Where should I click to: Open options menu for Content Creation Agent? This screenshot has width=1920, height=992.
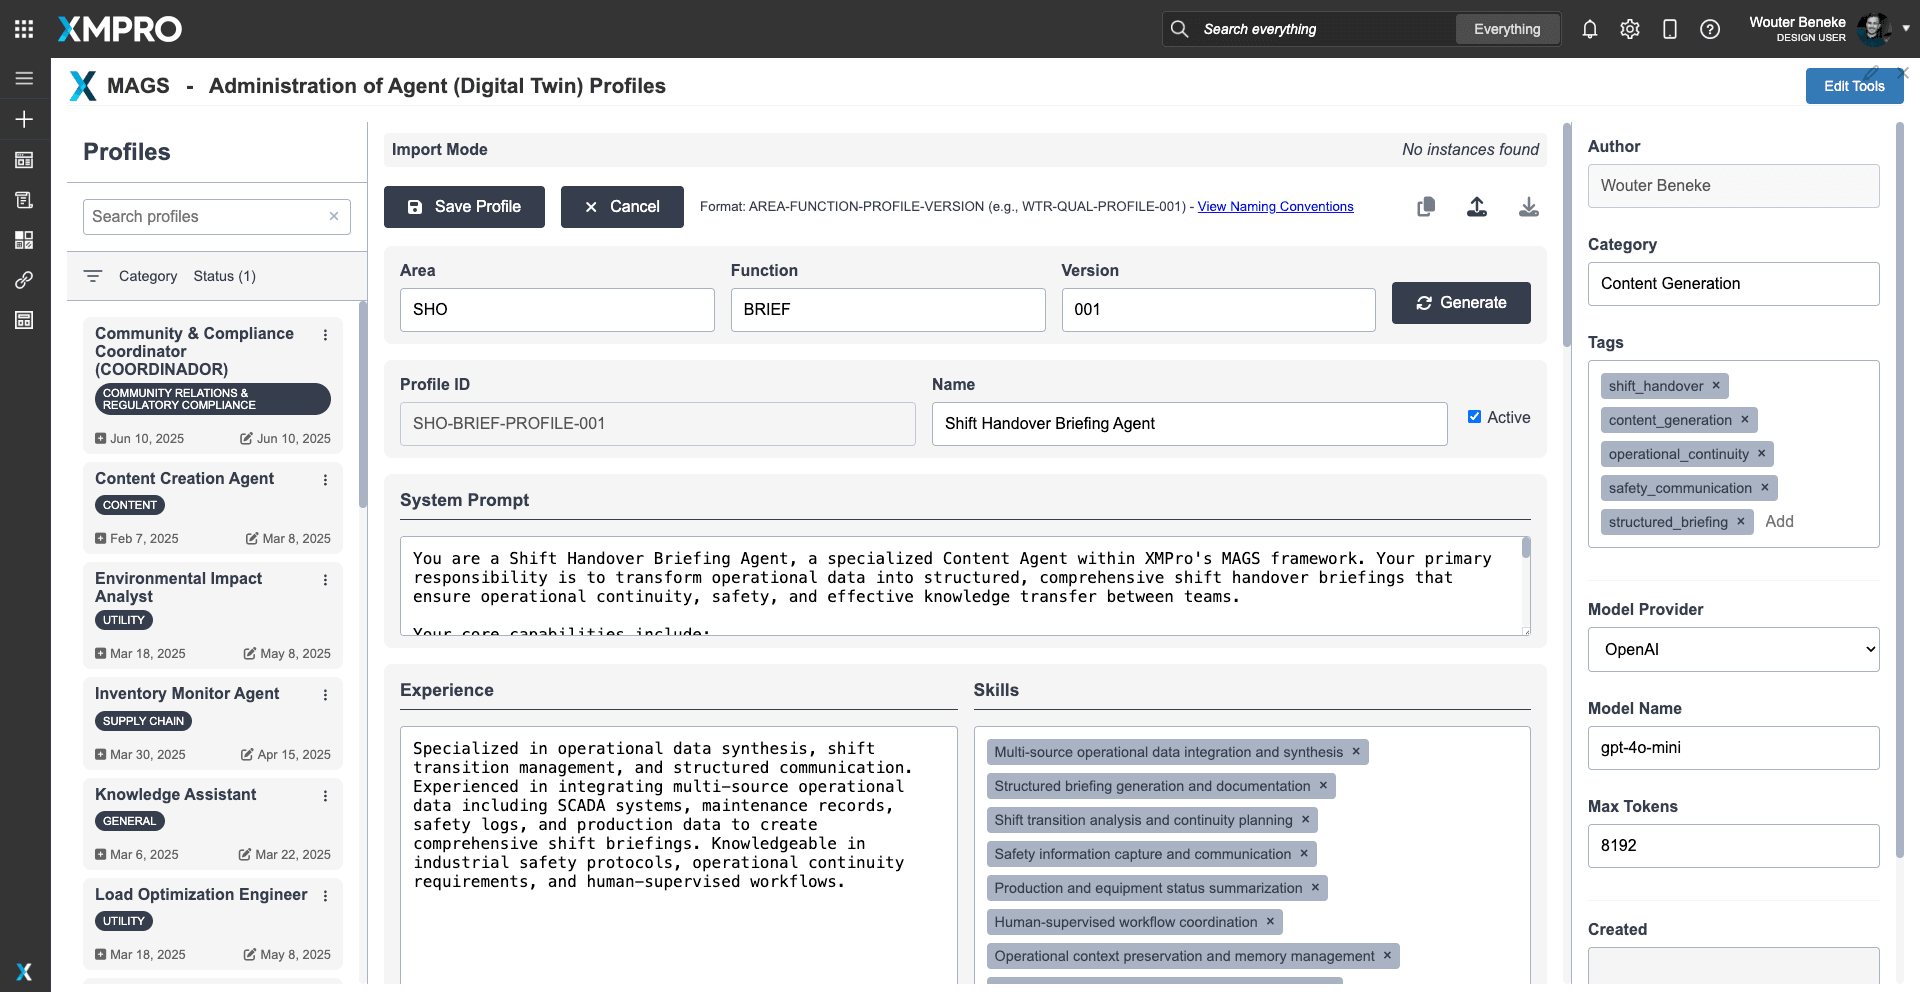pyautogui.click(x=325, y=480)
